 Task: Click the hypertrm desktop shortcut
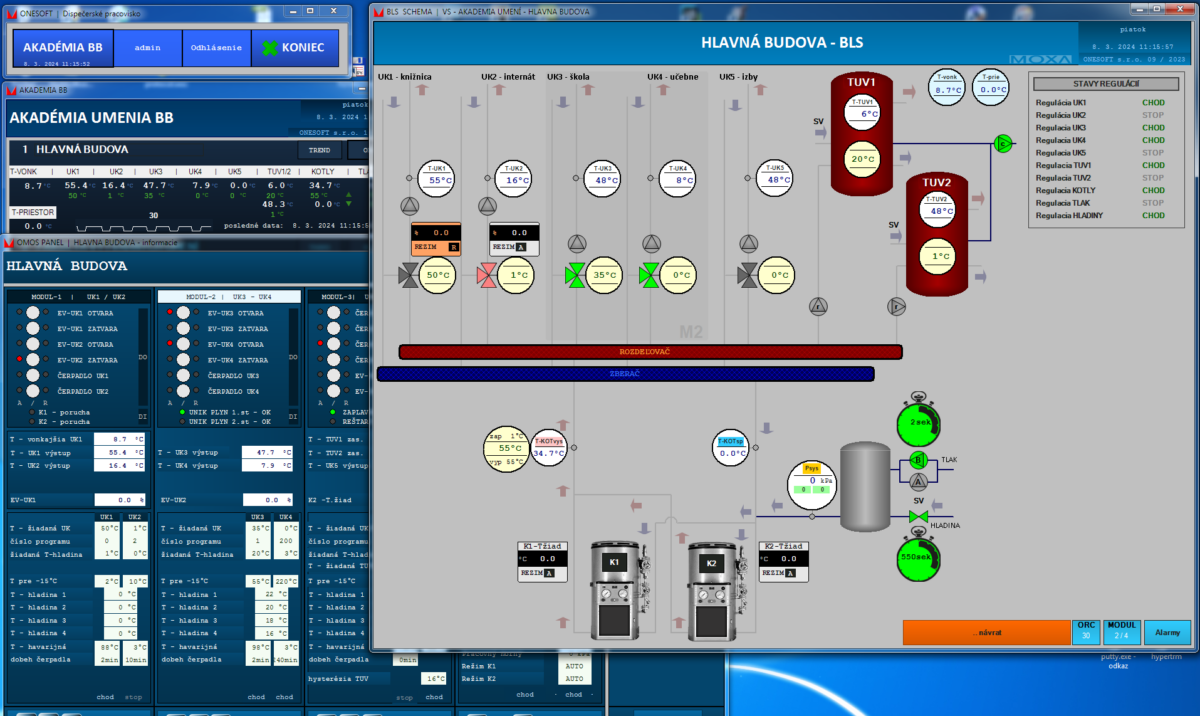tap(1167, 657)
